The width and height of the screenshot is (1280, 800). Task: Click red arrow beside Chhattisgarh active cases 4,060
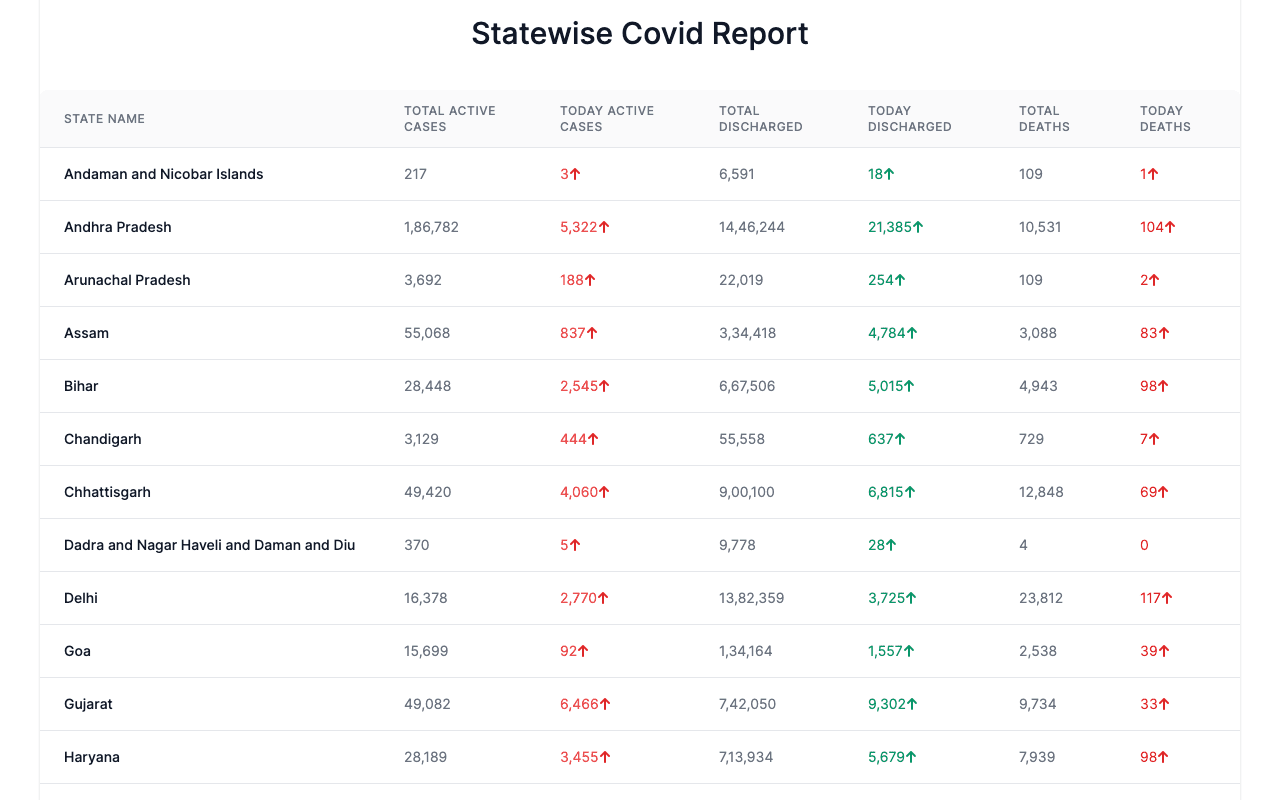click(x=604, y=492)
